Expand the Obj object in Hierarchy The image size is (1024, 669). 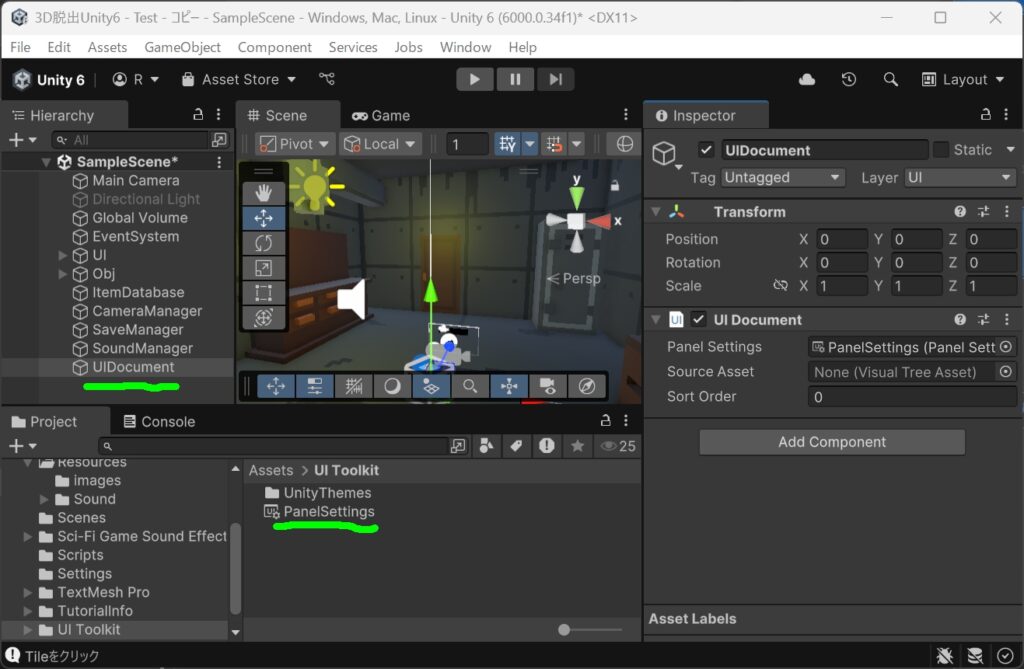coord(63,274)
